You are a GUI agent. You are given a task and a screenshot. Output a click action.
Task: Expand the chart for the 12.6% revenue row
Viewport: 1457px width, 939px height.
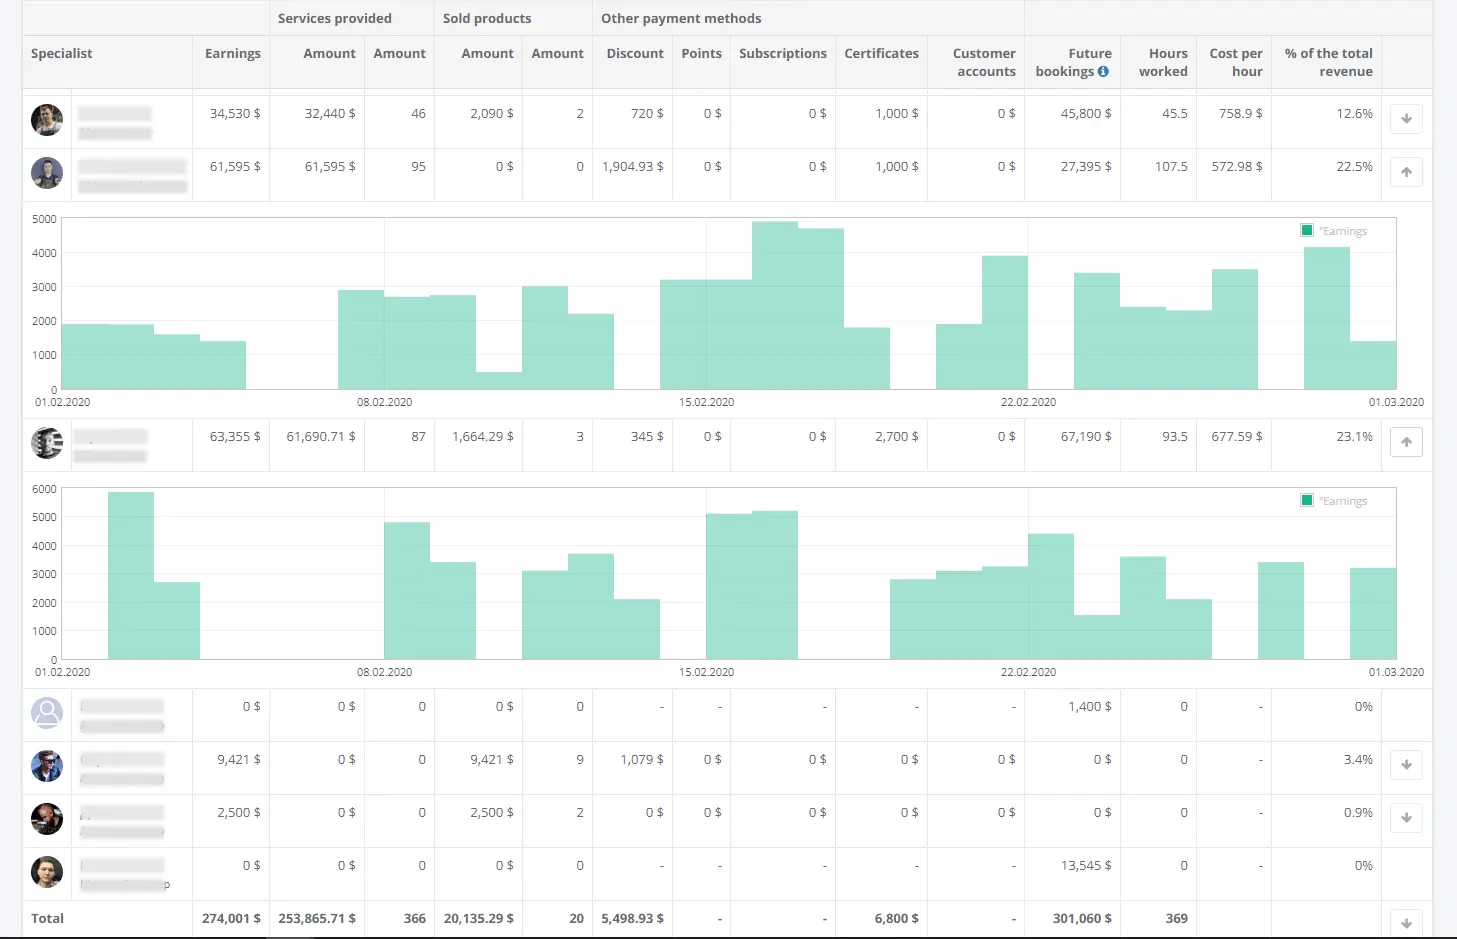pyautogui.click(x=1406, y=119)
